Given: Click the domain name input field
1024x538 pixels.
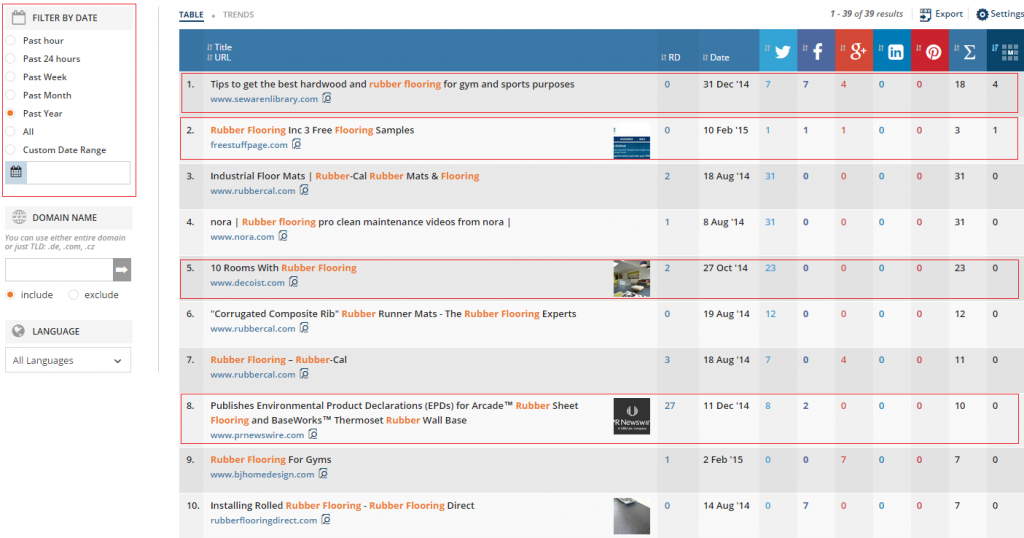Looking at the screenshot, I should click(x=58, y=269).
